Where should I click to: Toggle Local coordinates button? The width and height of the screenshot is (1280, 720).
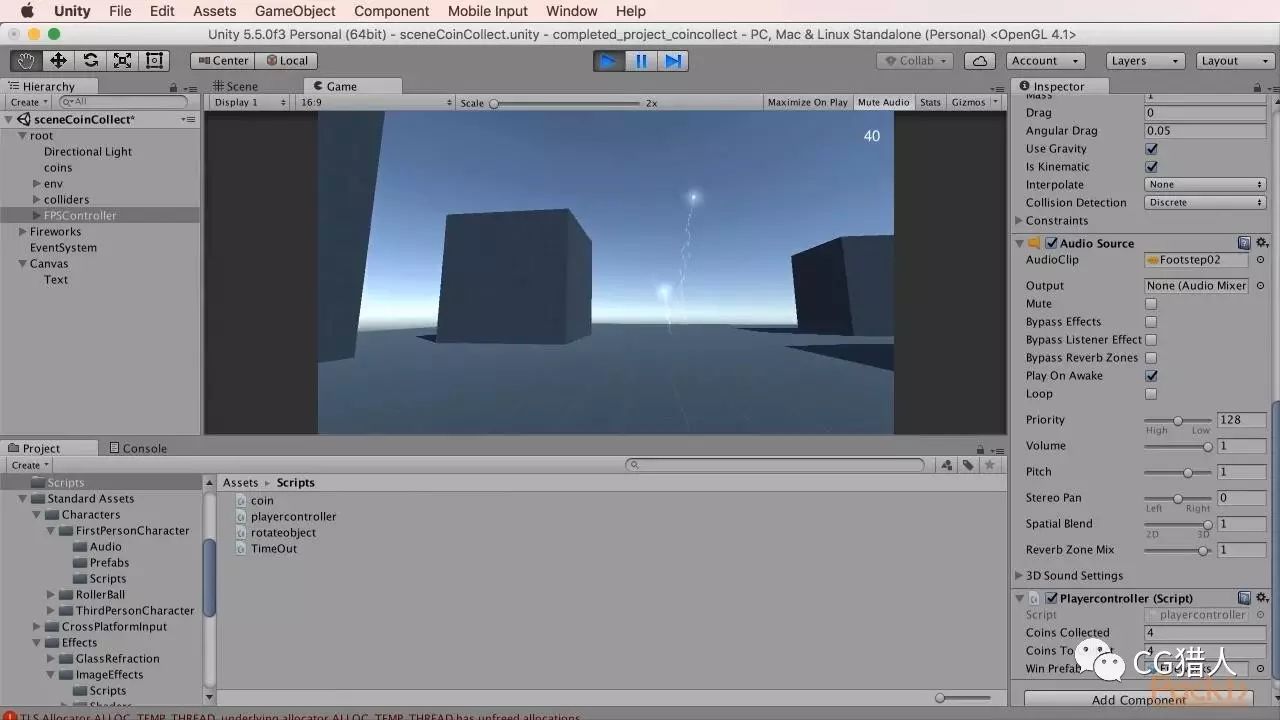(287, 60)
